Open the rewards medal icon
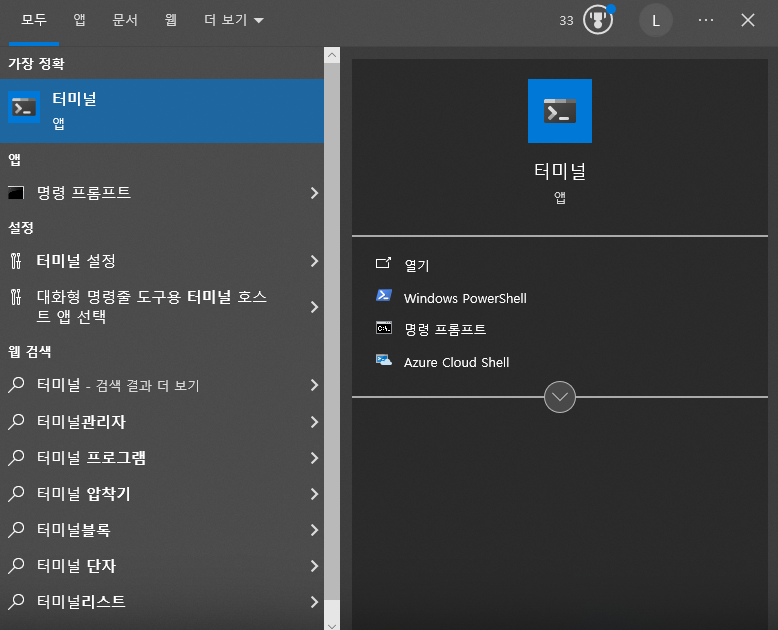Screen dimensions: 778x630 tap(598, 20)
